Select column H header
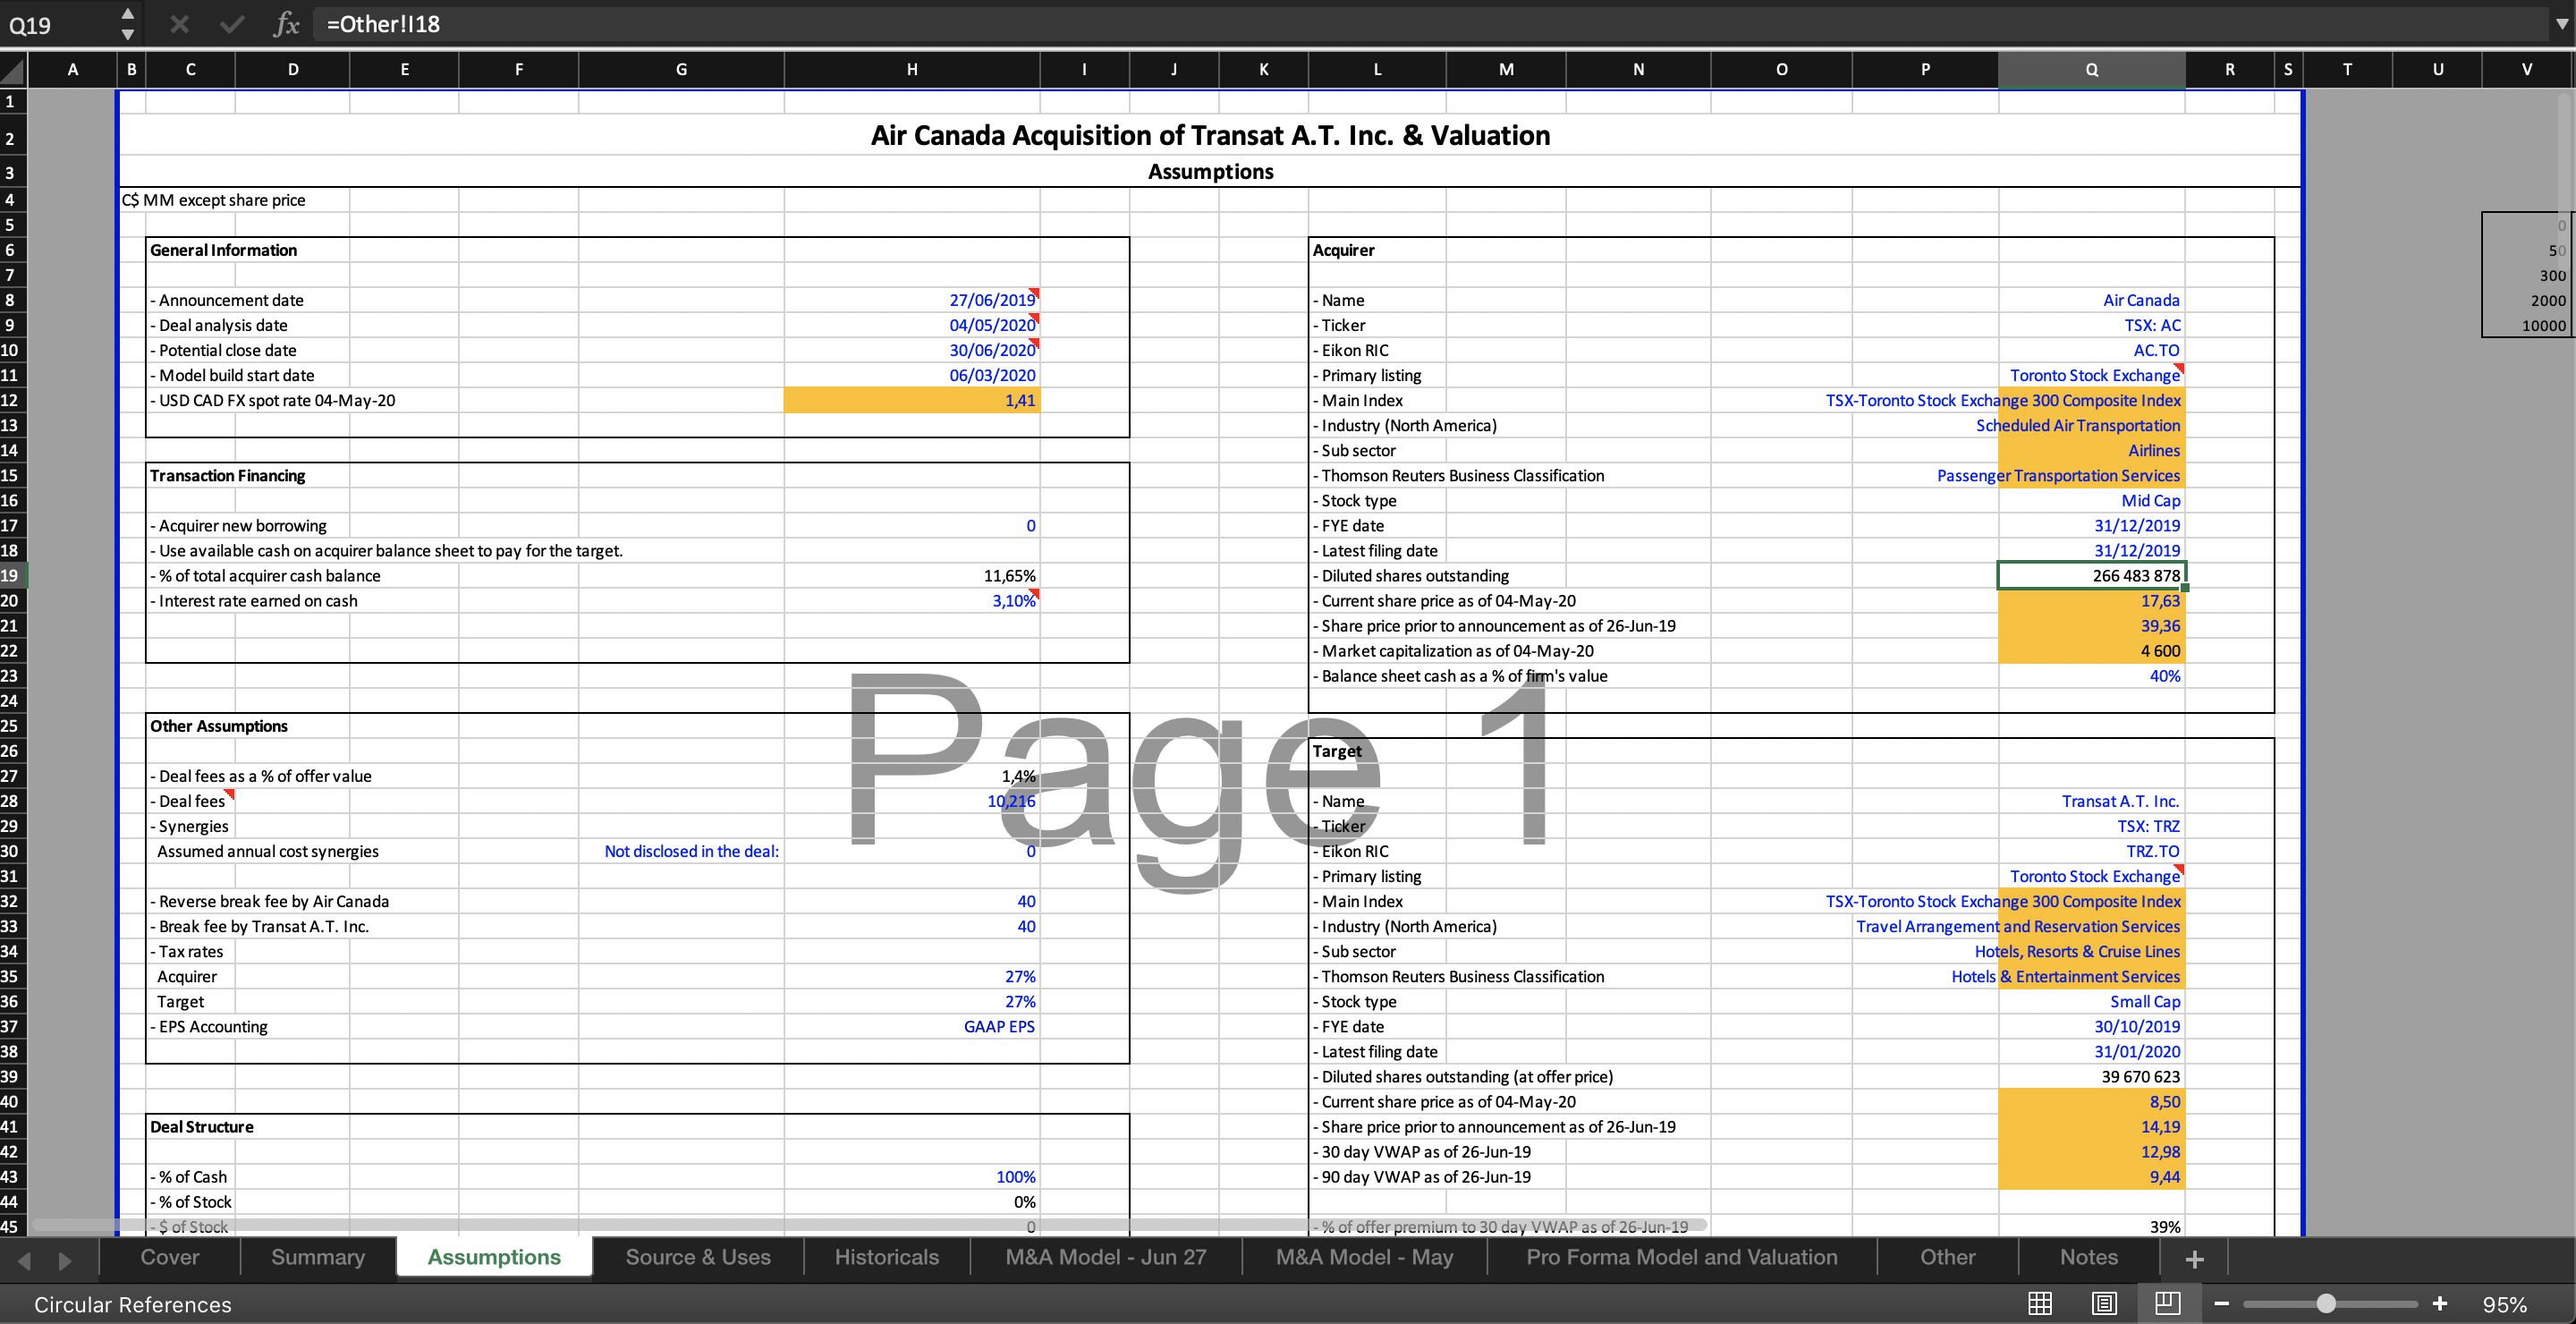 click(912, 69)
